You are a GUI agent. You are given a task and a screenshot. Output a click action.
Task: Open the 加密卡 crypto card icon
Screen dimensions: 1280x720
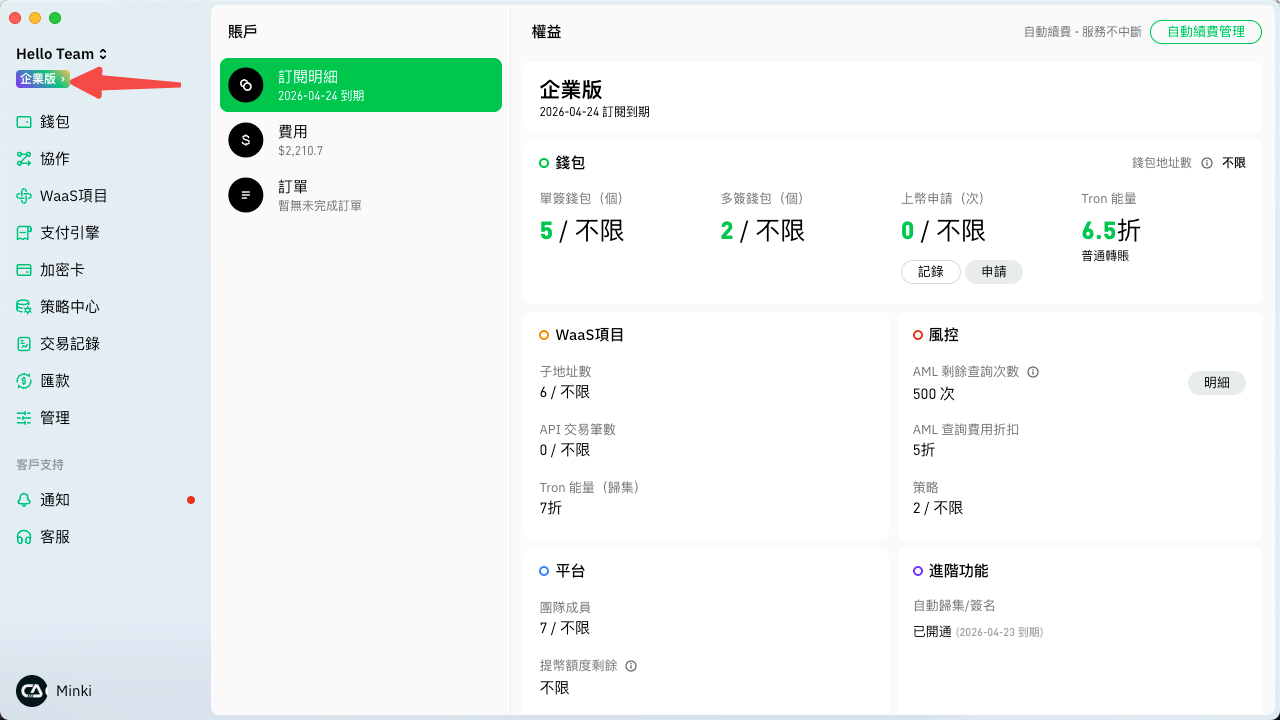pyautogui.click(x=24, y=270)
